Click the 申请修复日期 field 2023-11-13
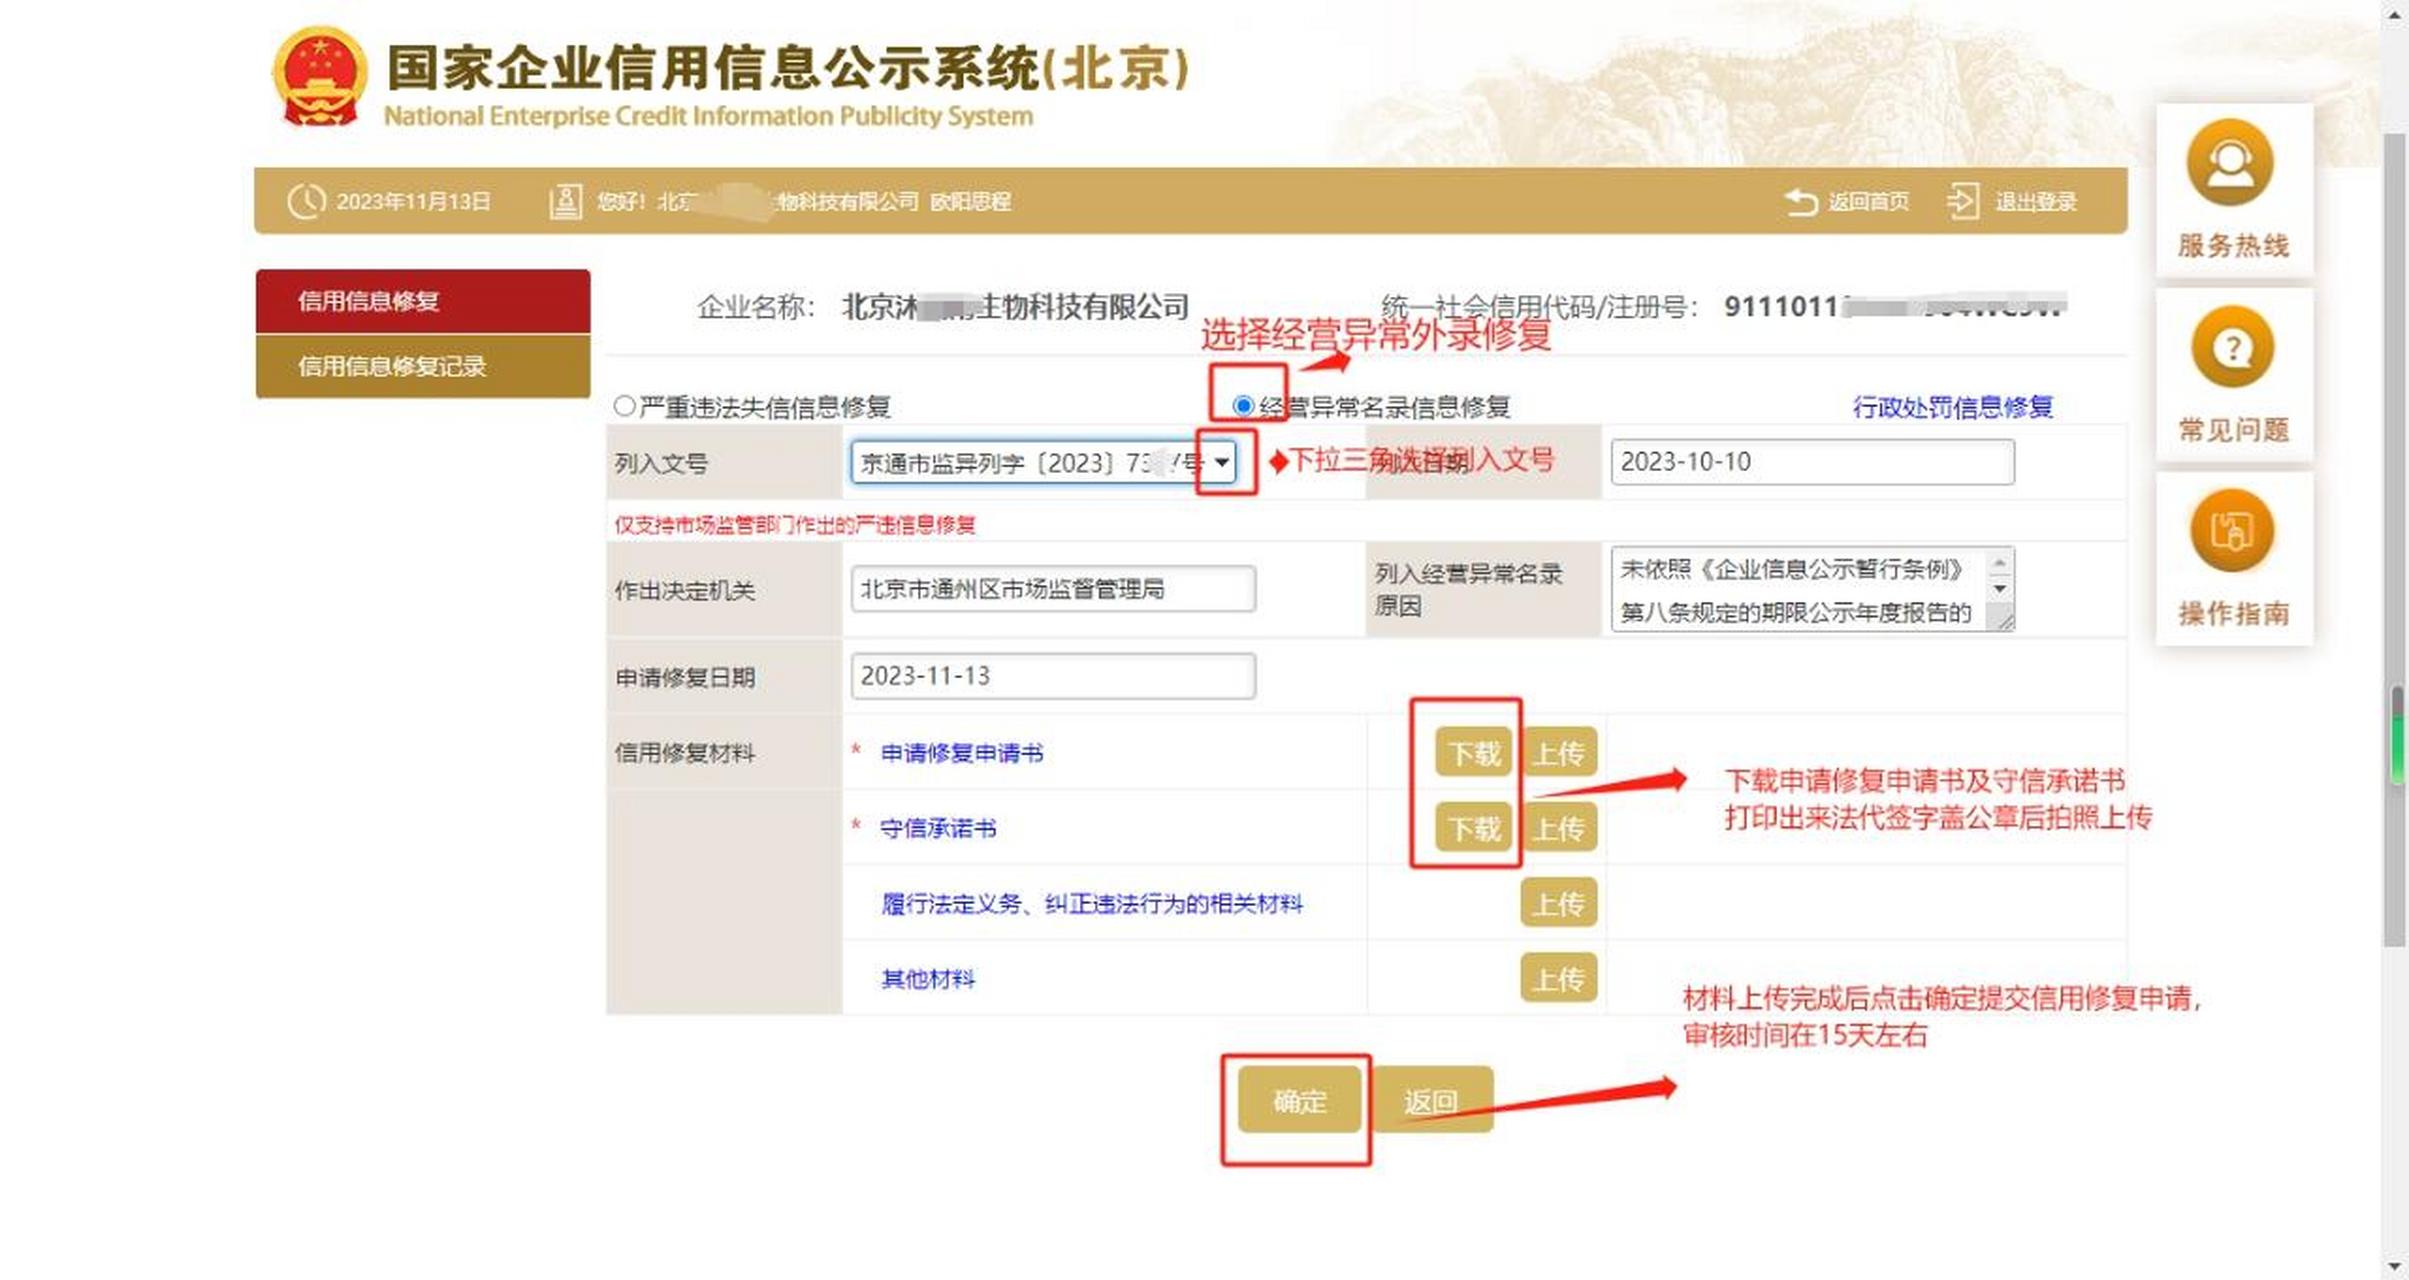2409x1280 pixels. [x=1053, y=676]
